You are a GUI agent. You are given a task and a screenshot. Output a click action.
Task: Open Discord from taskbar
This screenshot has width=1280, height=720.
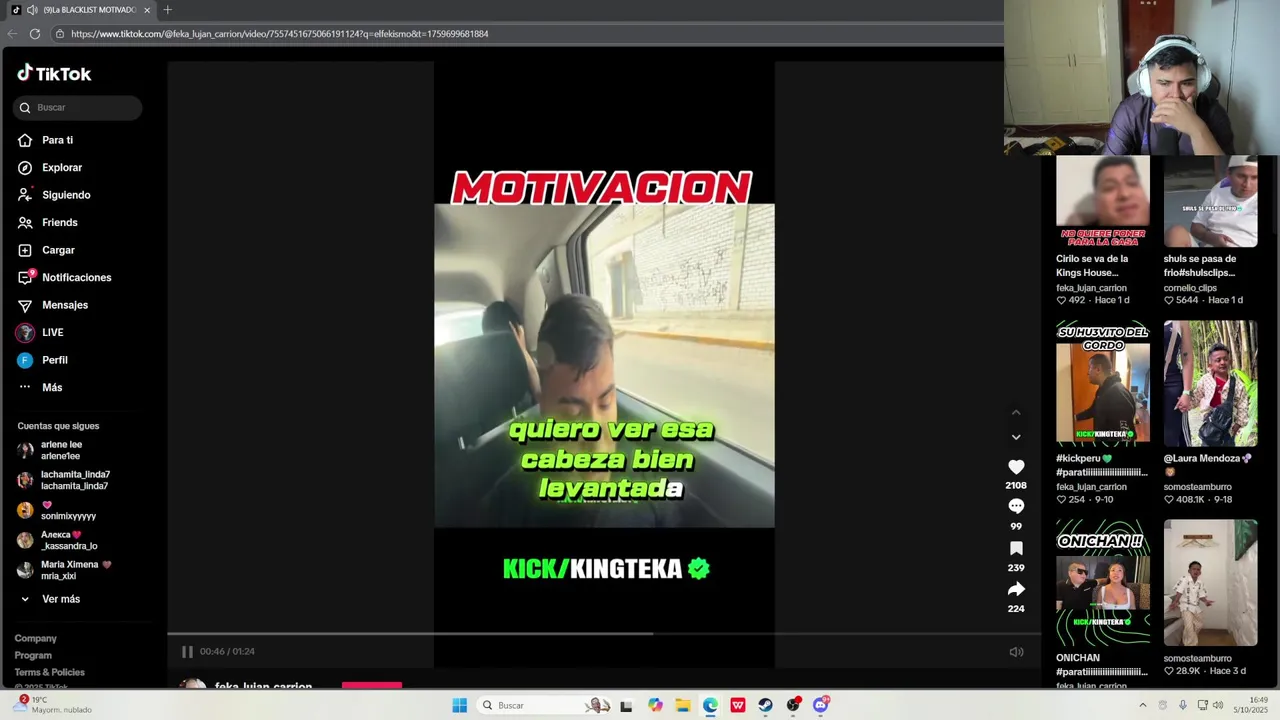click(821, 705)
